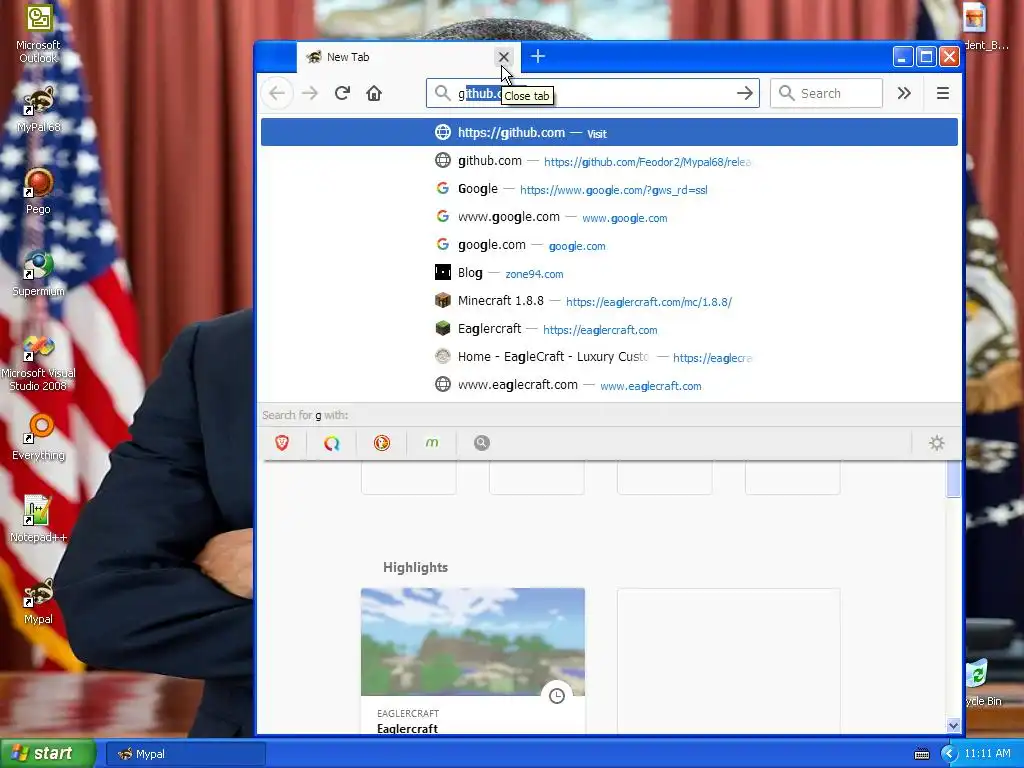Open the hamburger application menu

point(942,93)
